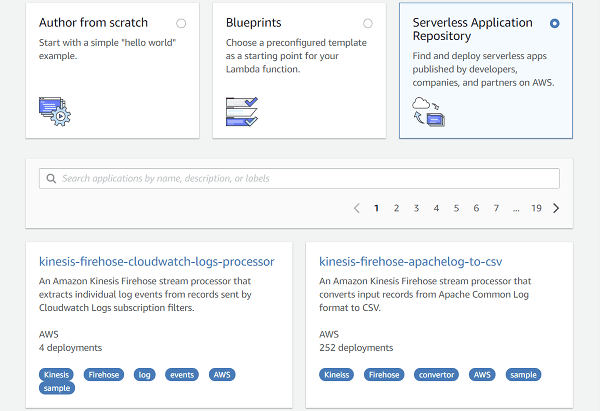Image resolution: width=600 pixels, height=411 pixels.
Task: Select the Blueprints radio button
Action: point(368,24)
